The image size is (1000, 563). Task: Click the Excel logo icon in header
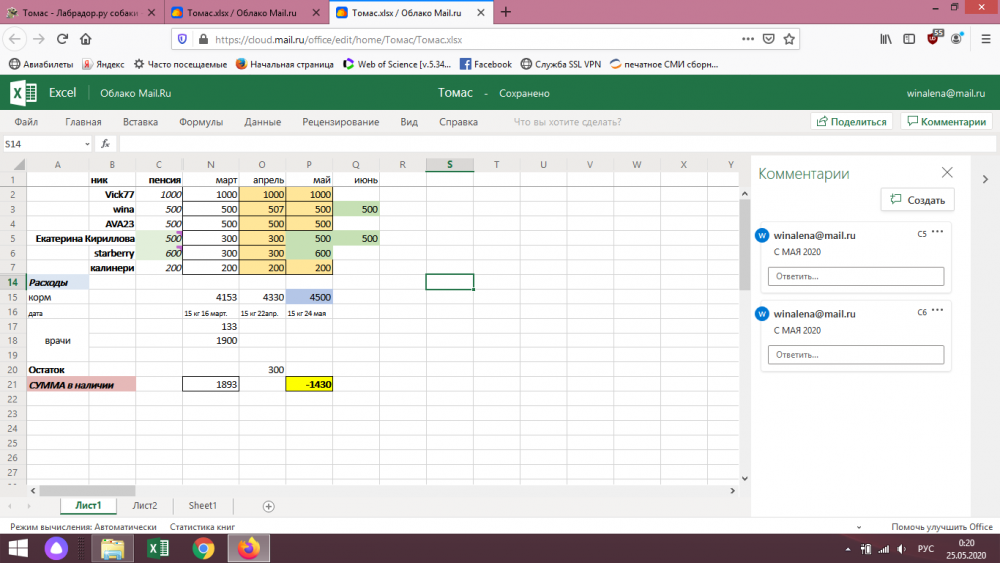point(24,93)
